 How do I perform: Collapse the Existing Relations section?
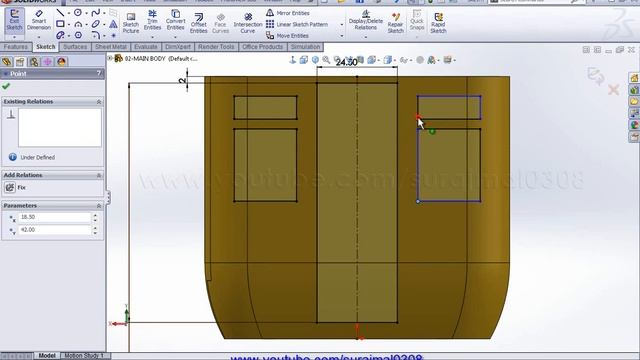(x=99, y=102)
